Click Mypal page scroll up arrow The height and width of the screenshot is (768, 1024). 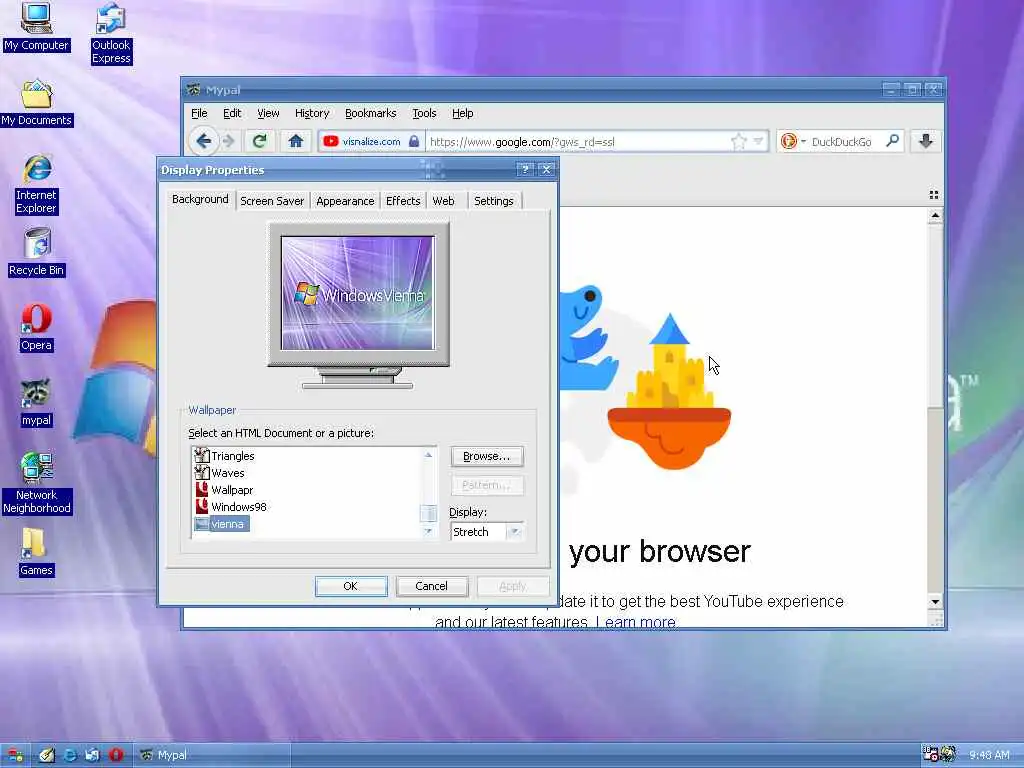coord(935,216)
